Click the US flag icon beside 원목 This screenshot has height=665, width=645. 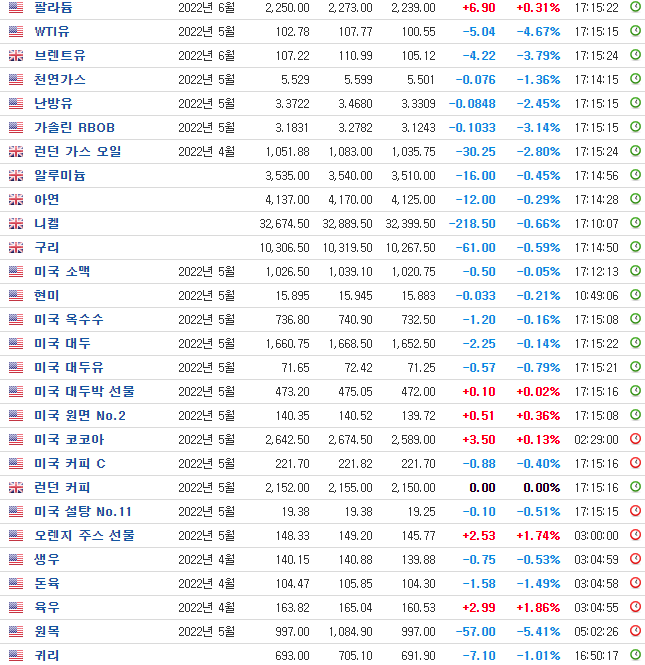click(x=16, y=631)
